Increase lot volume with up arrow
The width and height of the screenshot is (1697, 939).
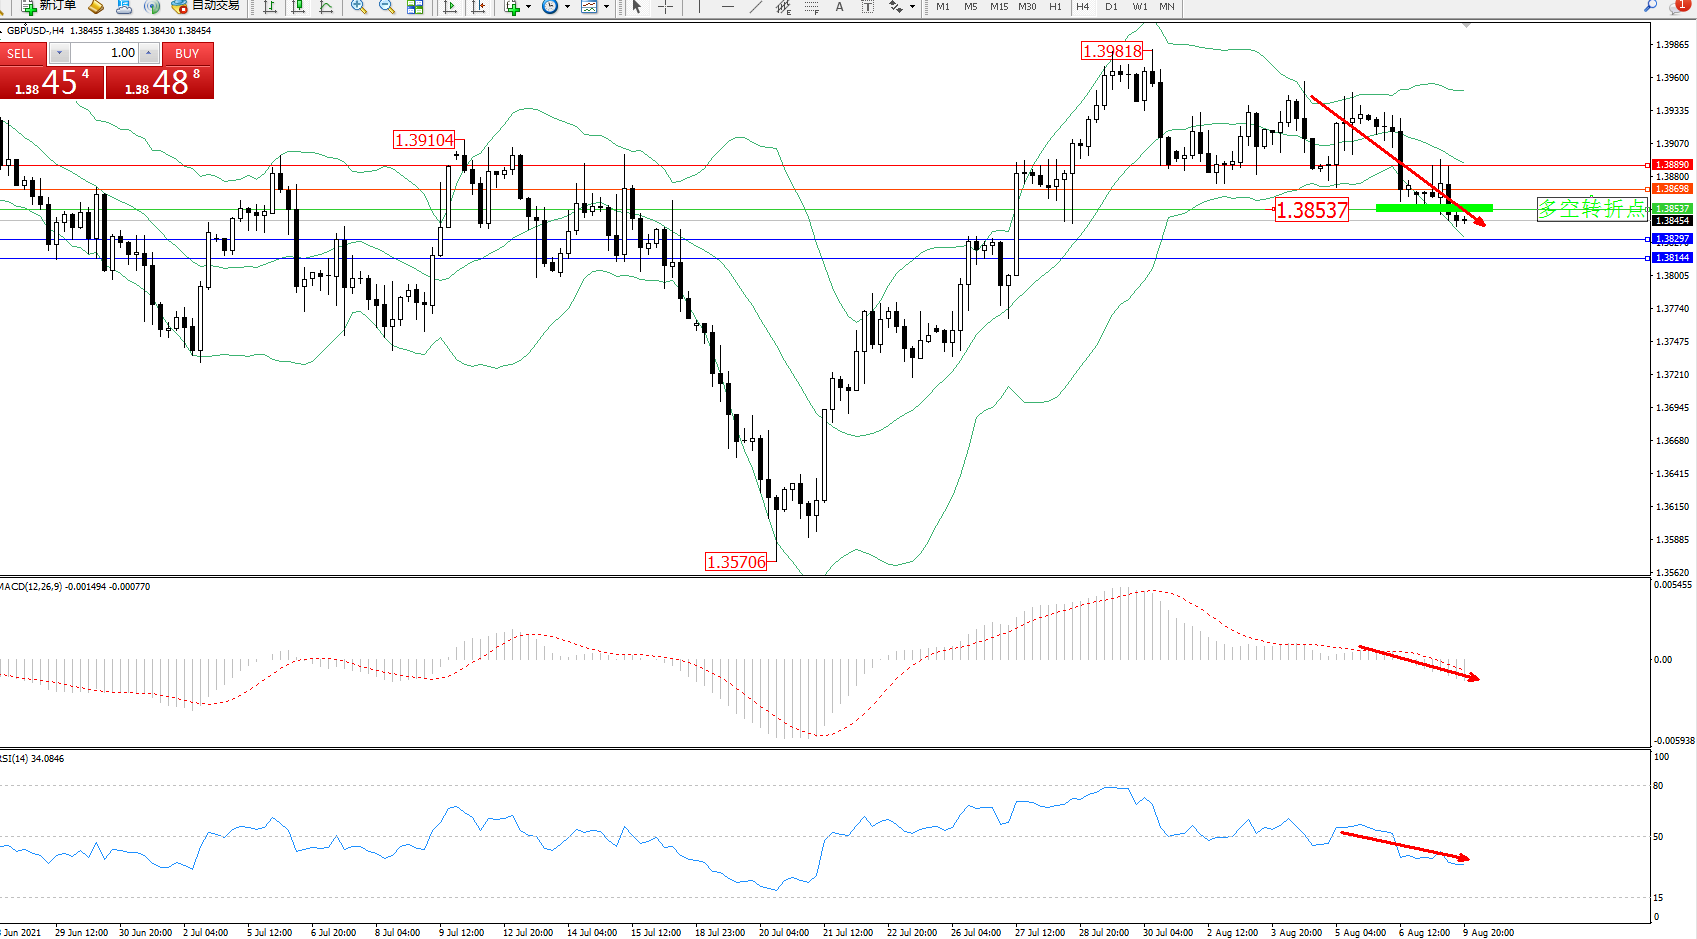click(x=148, y=53)
